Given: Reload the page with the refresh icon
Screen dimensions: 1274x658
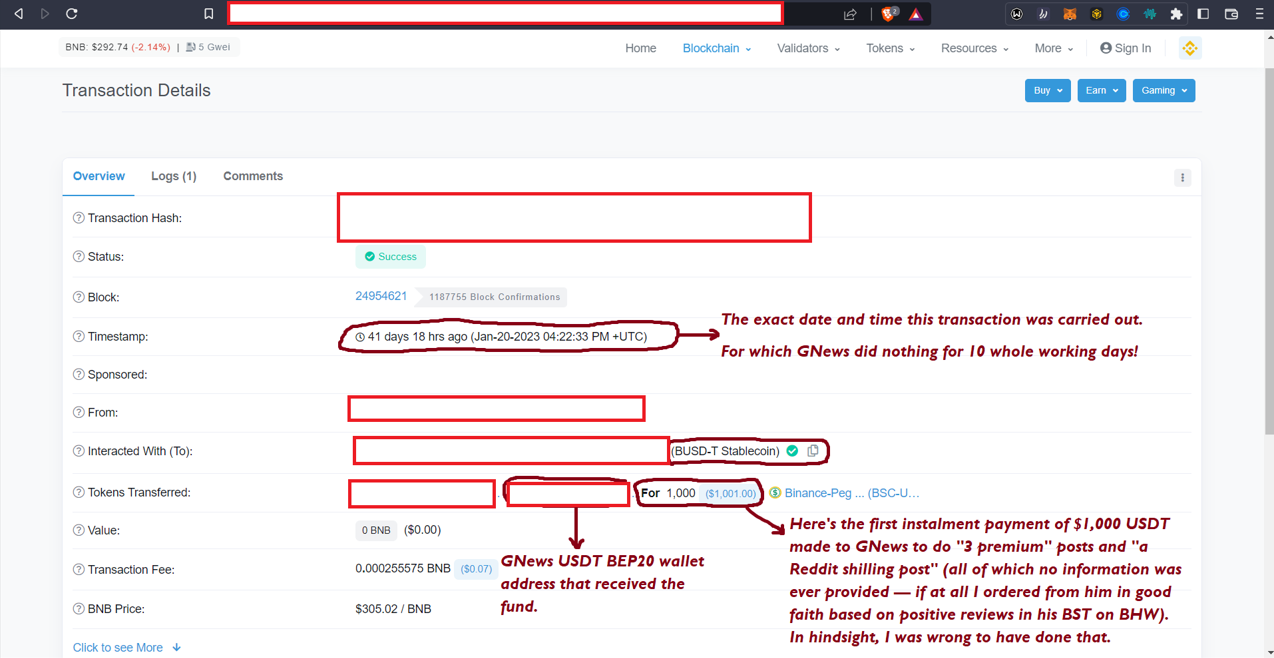Looking at the screenshot, I should [72, 14].
